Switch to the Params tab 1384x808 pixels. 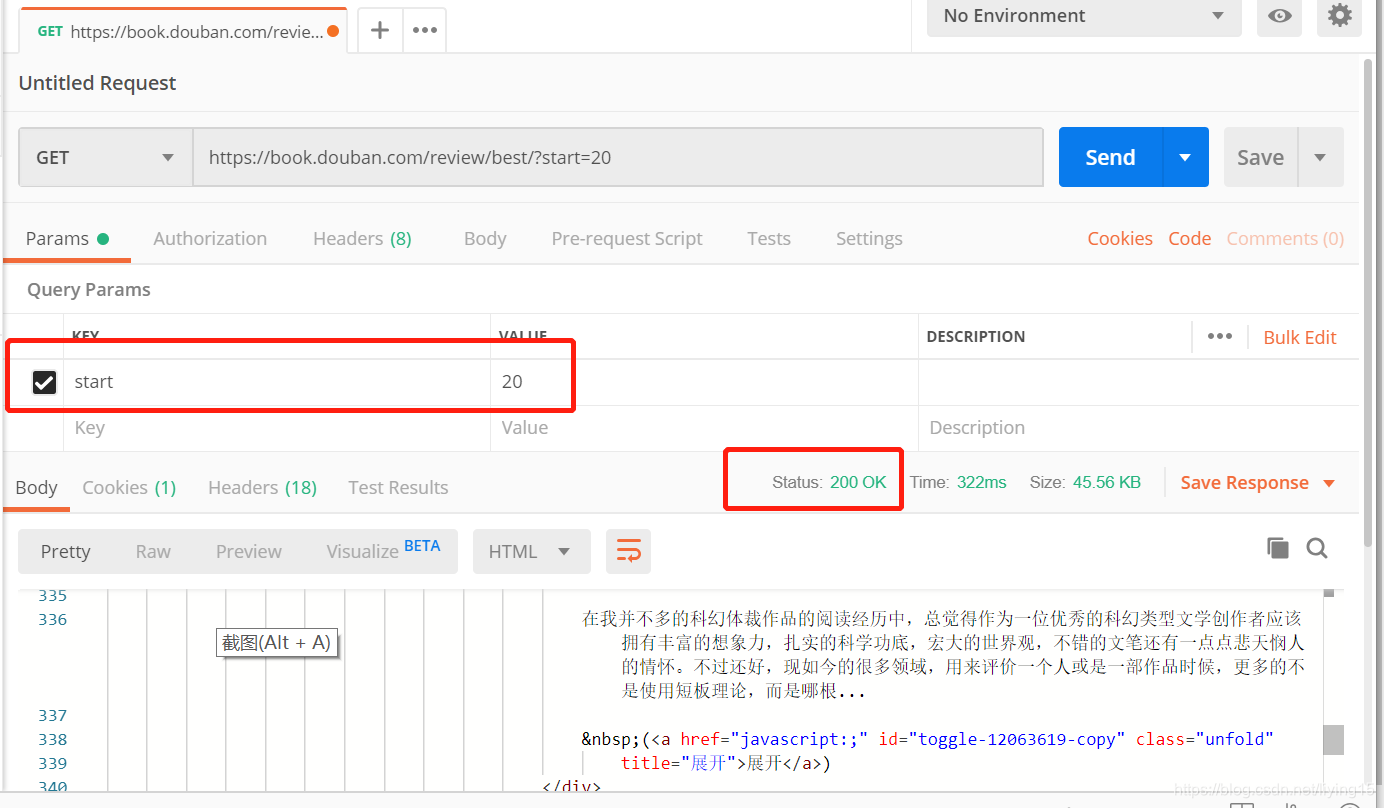coord(67,238)
